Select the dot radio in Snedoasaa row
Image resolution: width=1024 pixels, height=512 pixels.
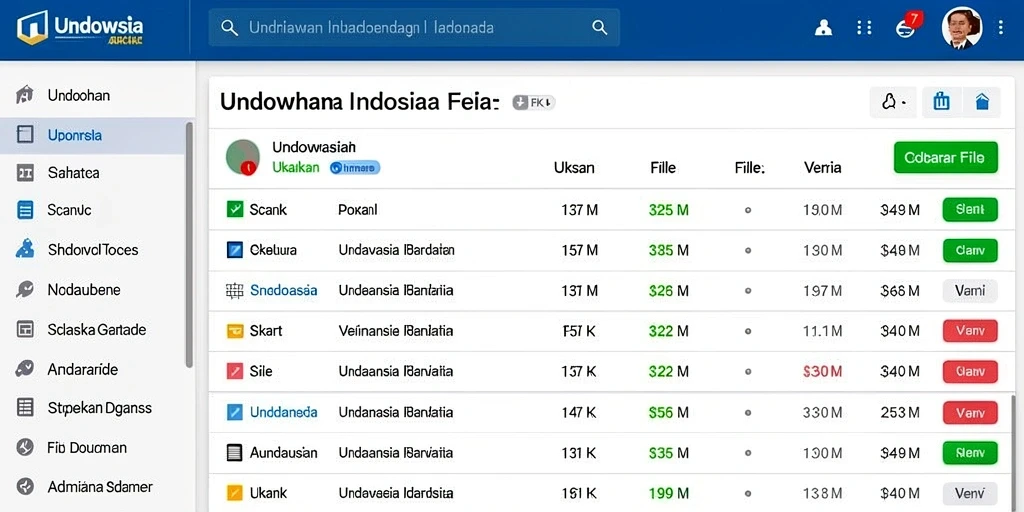pos(748,291)
